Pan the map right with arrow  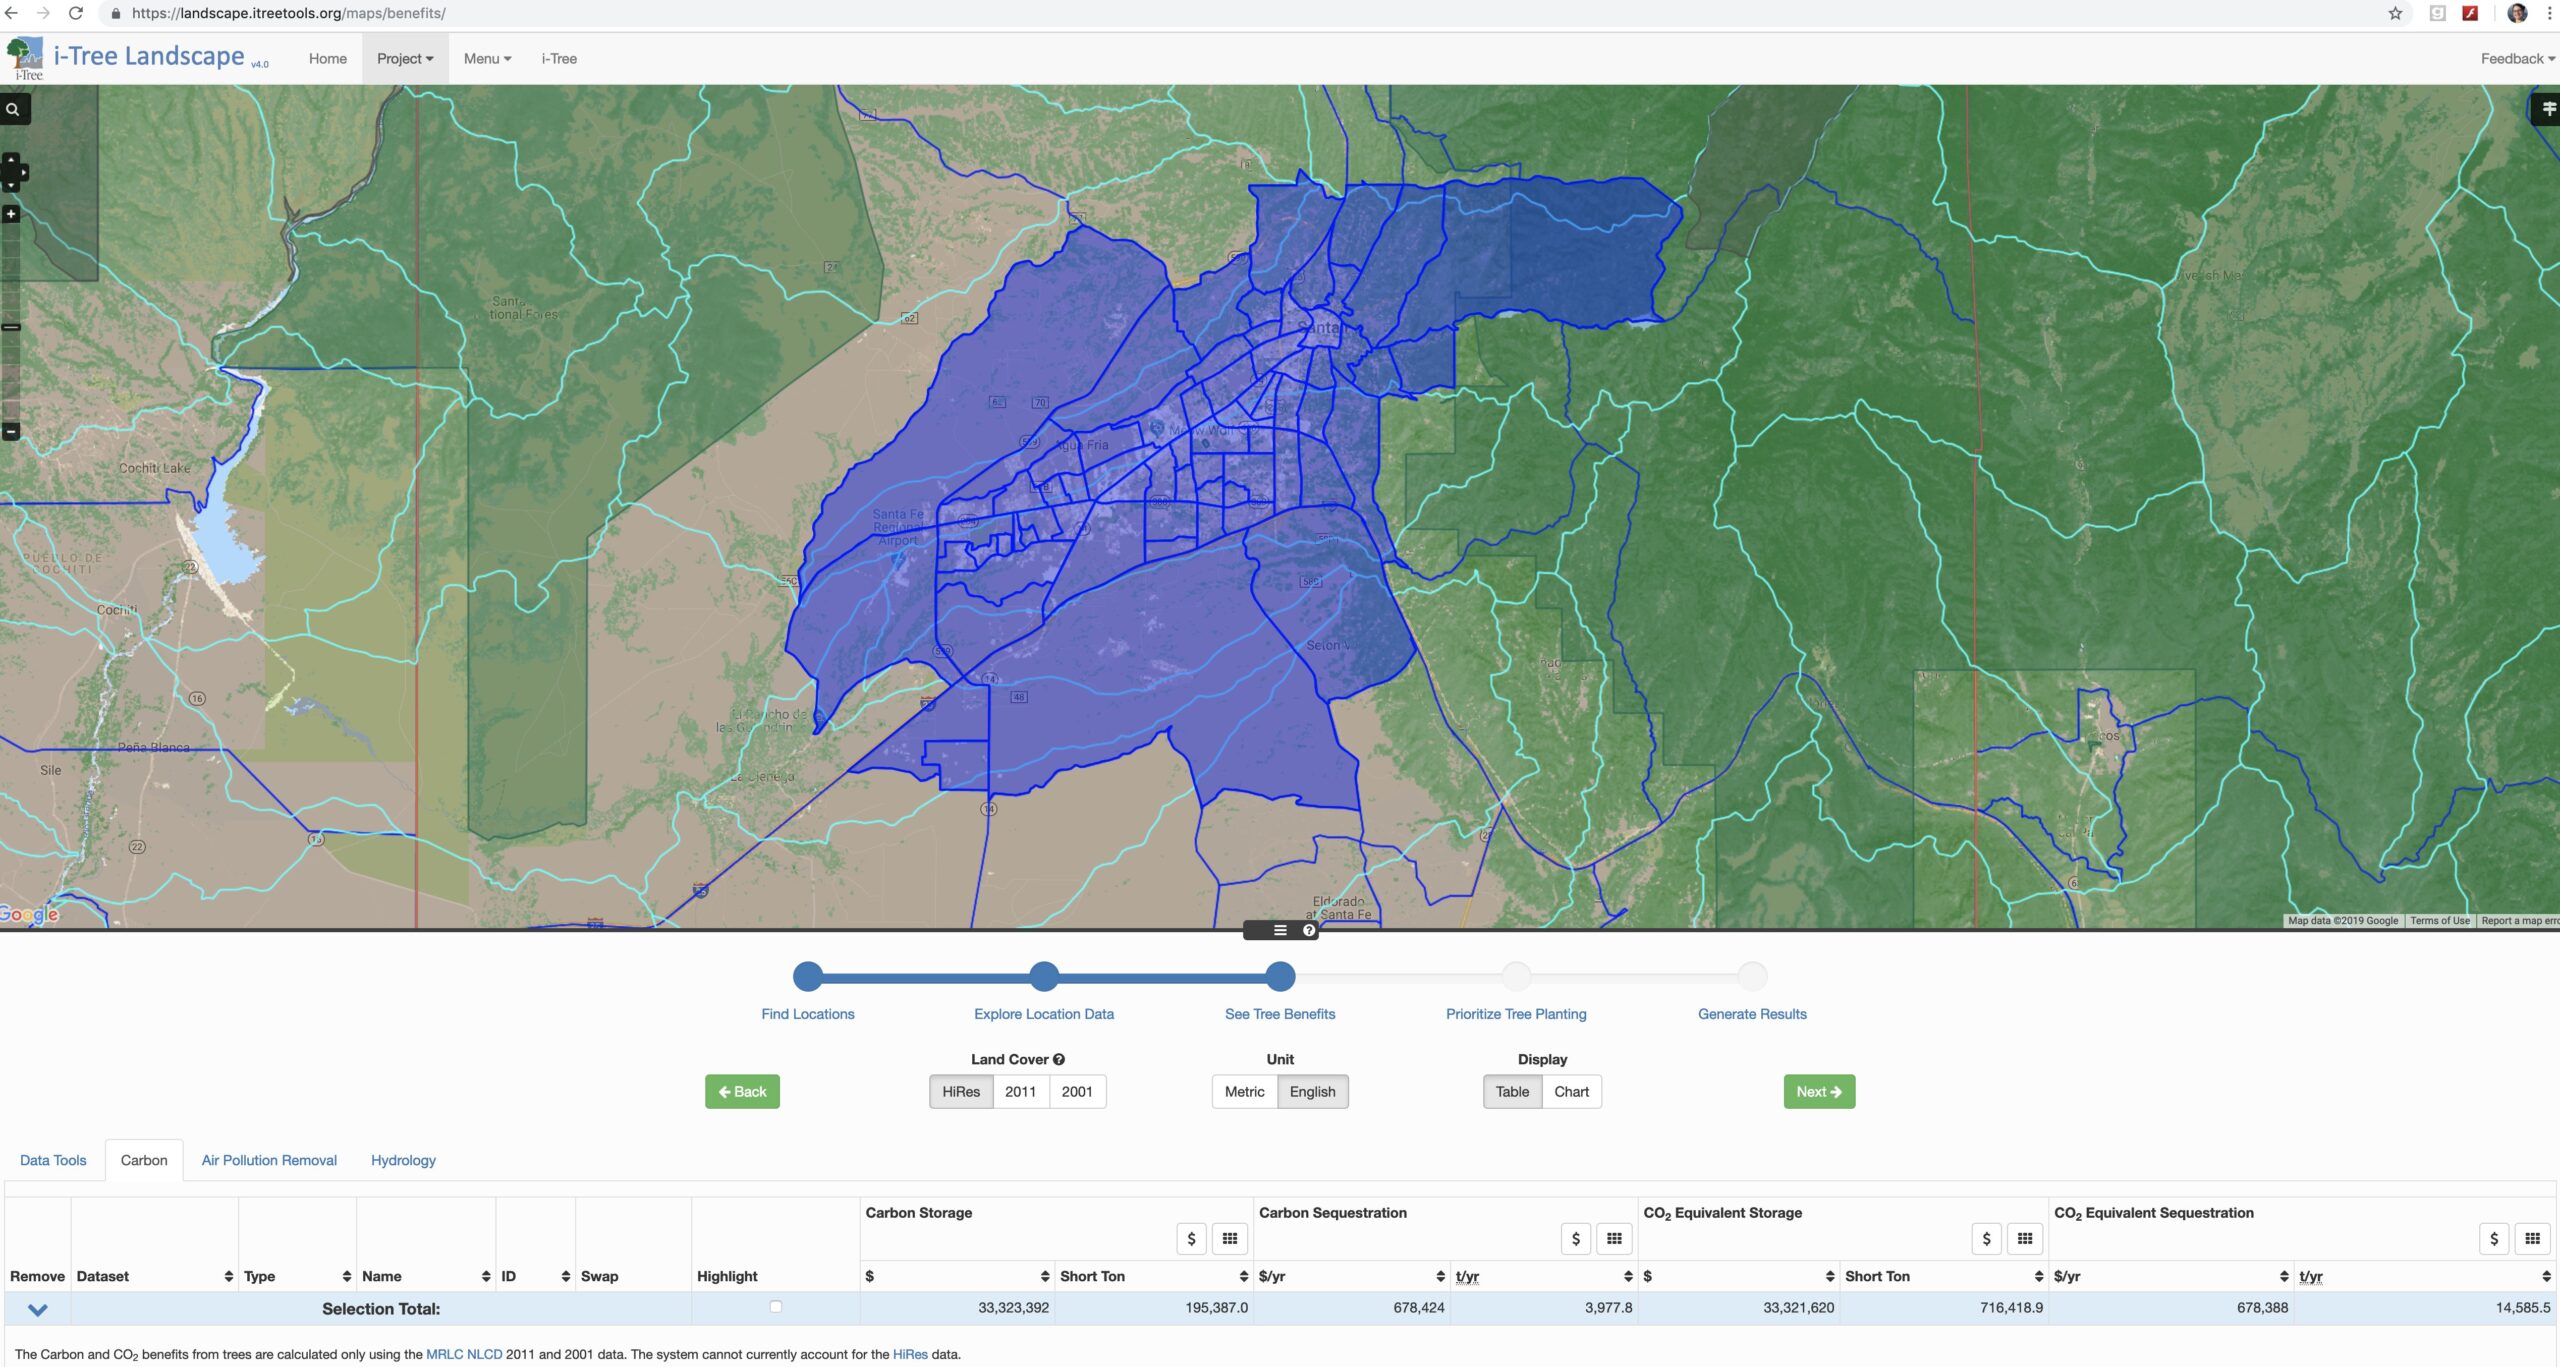pyautogui.click(x=23, y=172)
